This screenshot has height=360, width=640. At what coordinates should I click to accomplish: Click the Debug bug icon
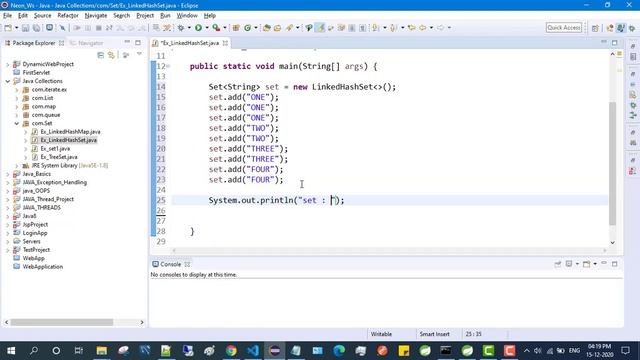coord(180,28)
